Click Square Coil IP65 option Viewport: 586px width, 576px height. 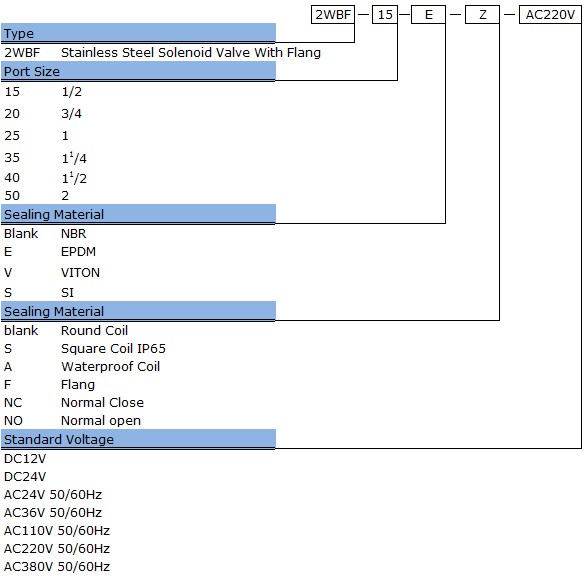click(x=113, y=348)
